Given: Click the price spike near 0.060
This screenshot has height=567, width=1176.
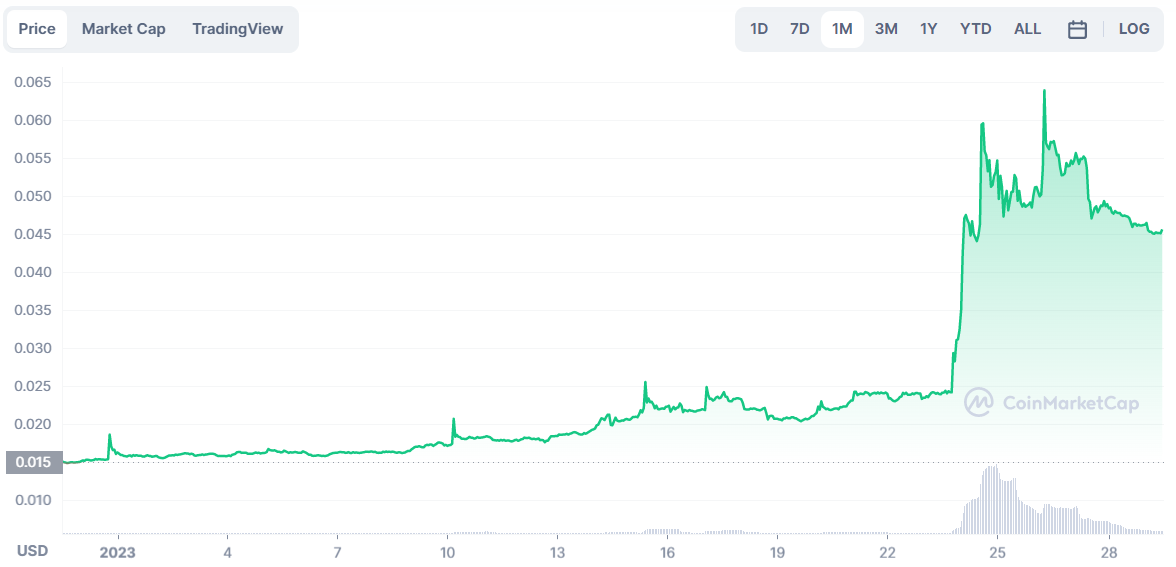Looking at the screenshot, I should point(982,124).
